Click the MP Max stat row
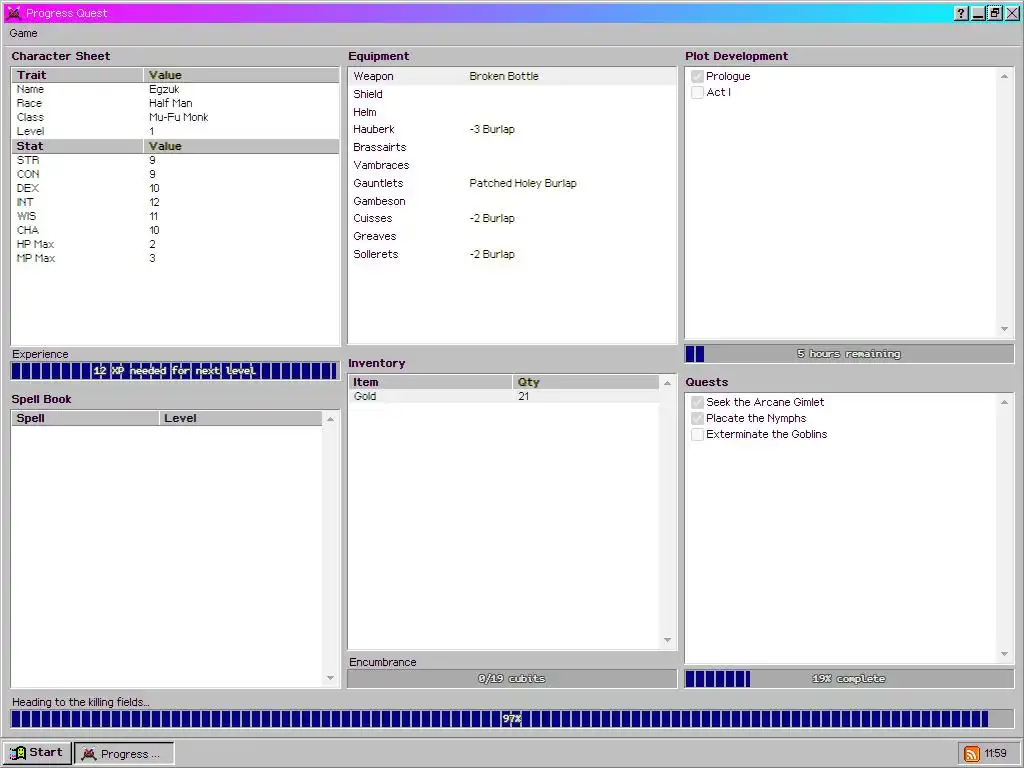 click(x=175, y=258)
